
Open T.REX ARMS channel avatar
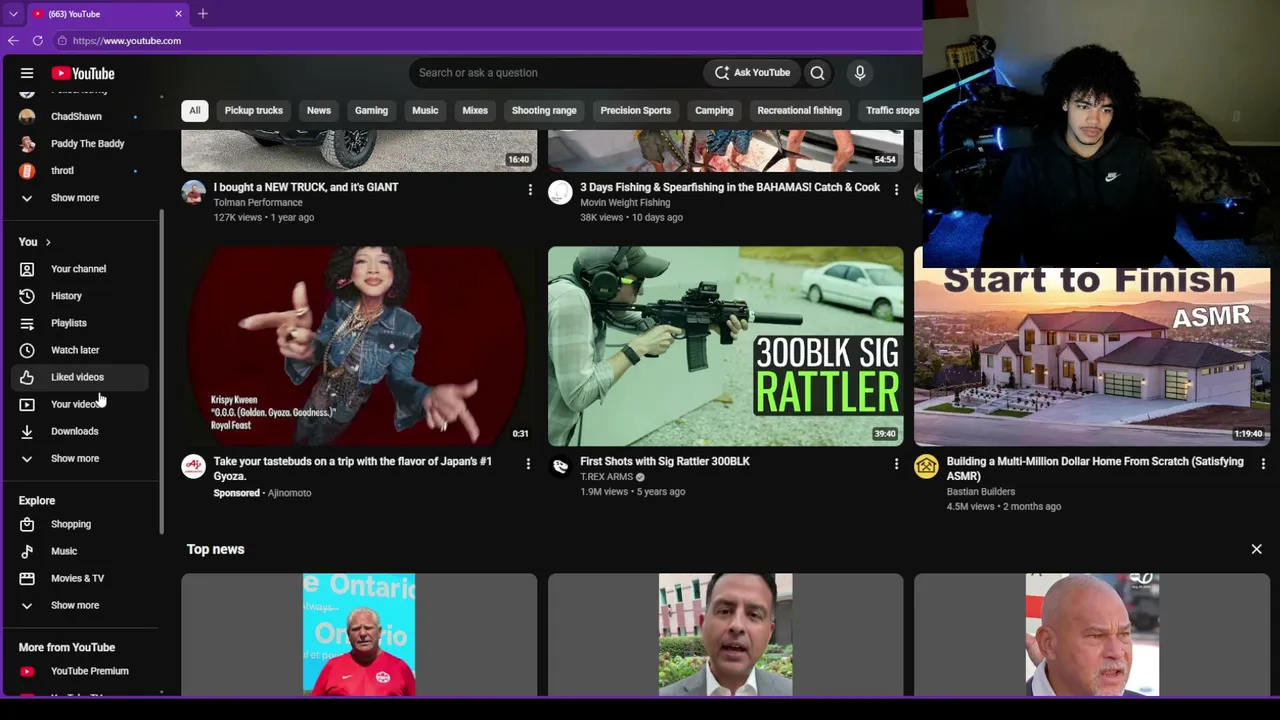(560, 466)
